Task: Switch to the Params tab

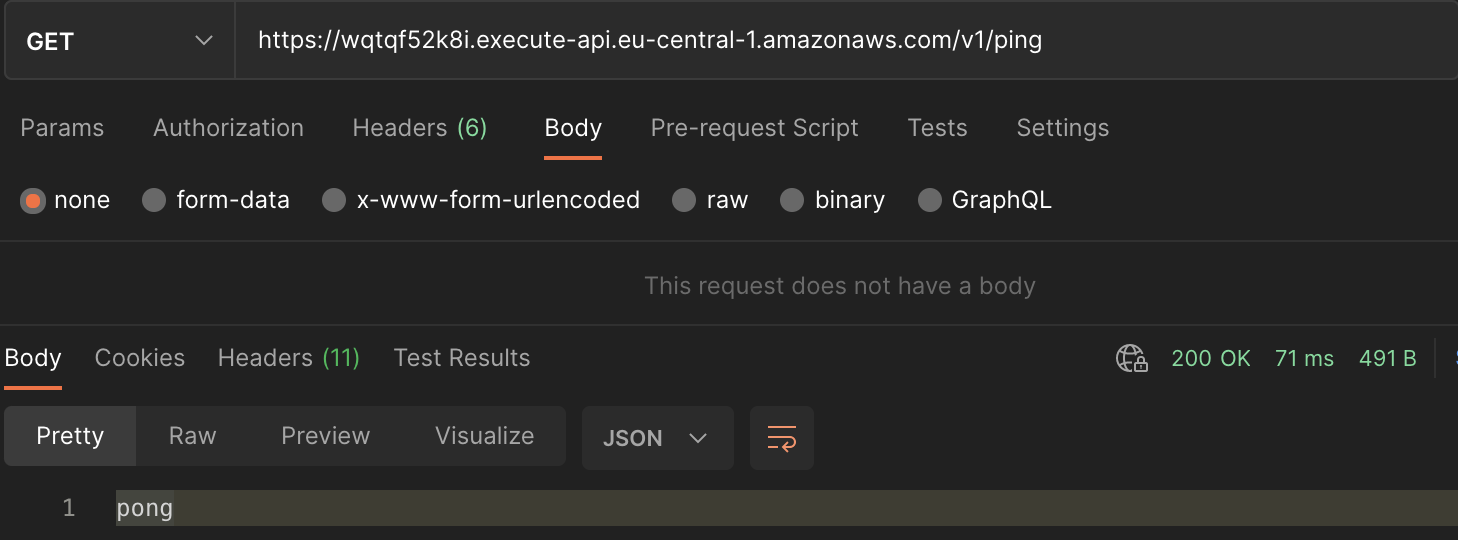Action: [62, 128]
